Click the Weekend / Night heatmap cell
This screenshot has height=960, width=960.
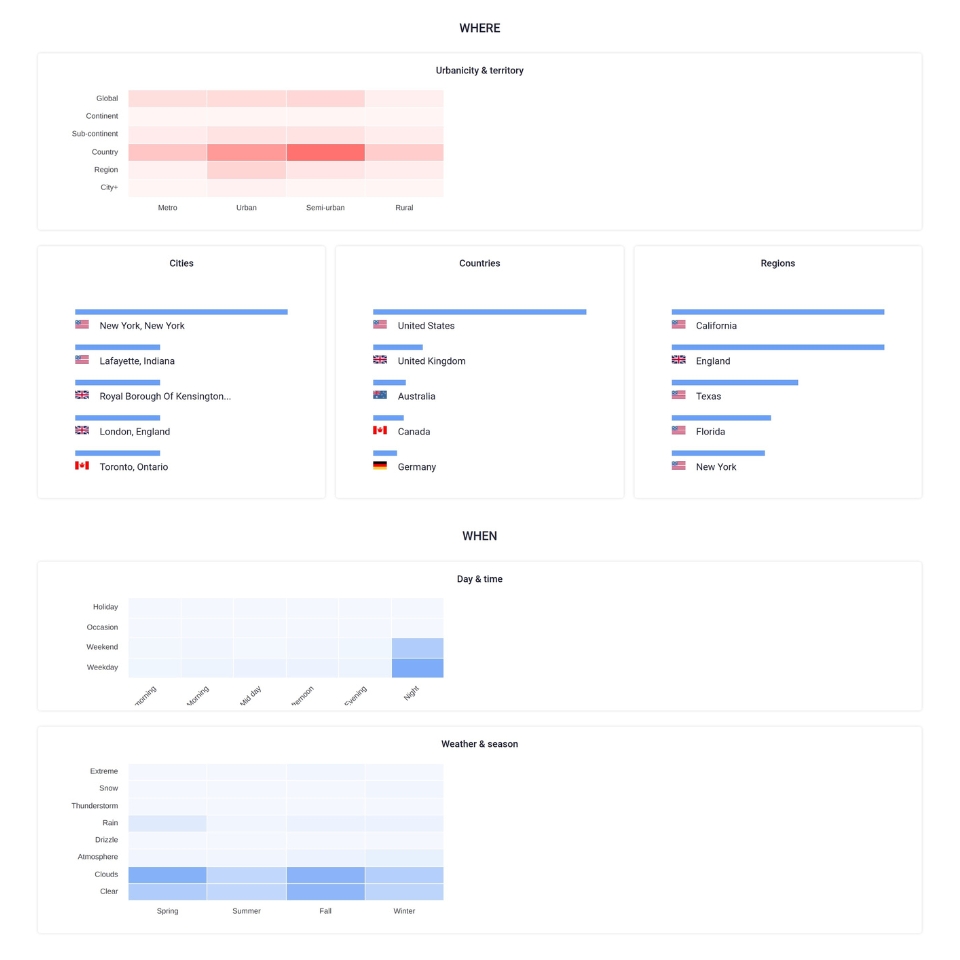[417, 648]
